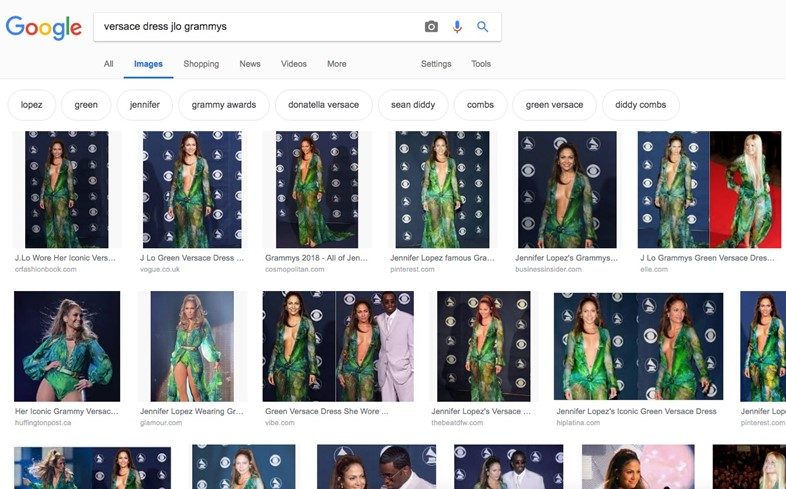
Task: Click 'J.Lo Wore Her Iconic Vers...' caption
Action: point(65,258)
